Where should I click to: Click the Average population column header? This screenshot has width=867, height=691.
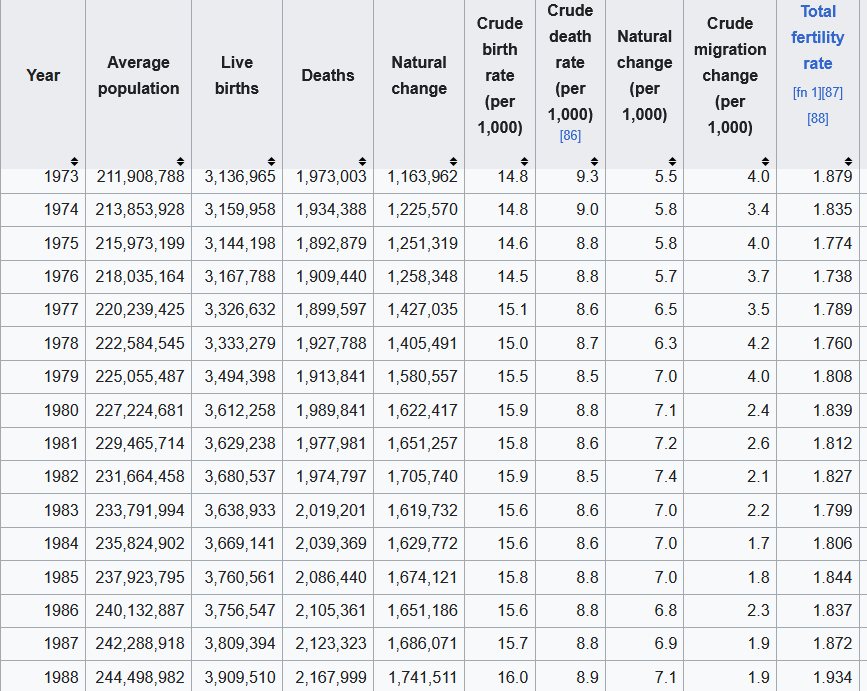[138, 75]
